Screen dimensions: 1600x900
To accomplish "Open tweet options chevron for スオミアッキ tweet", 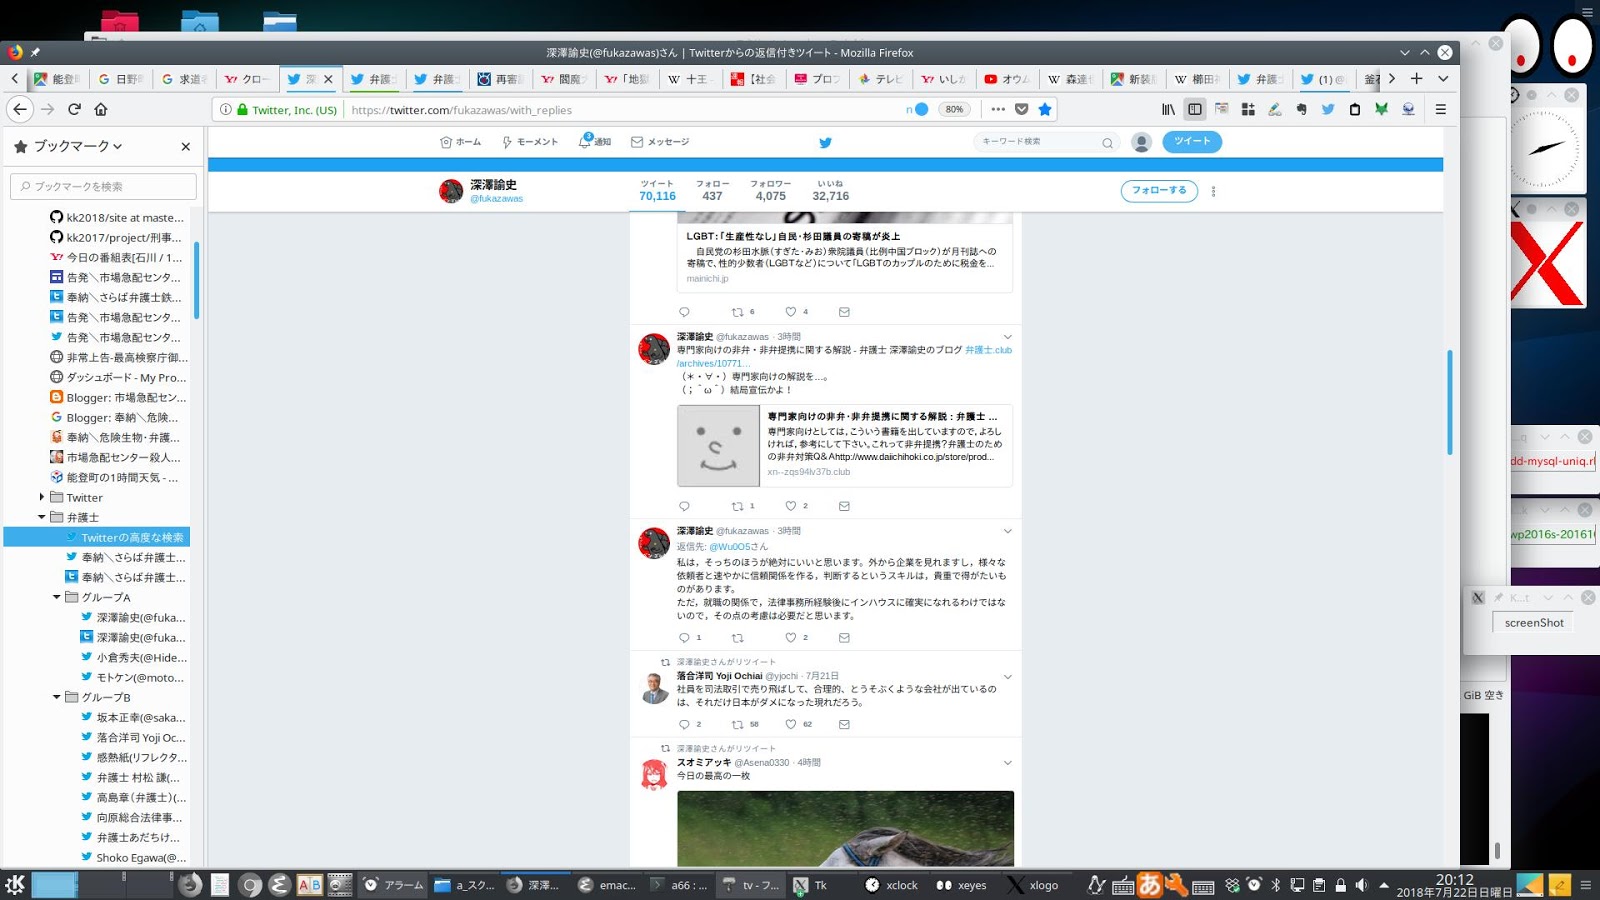I will pos(1007,763).
